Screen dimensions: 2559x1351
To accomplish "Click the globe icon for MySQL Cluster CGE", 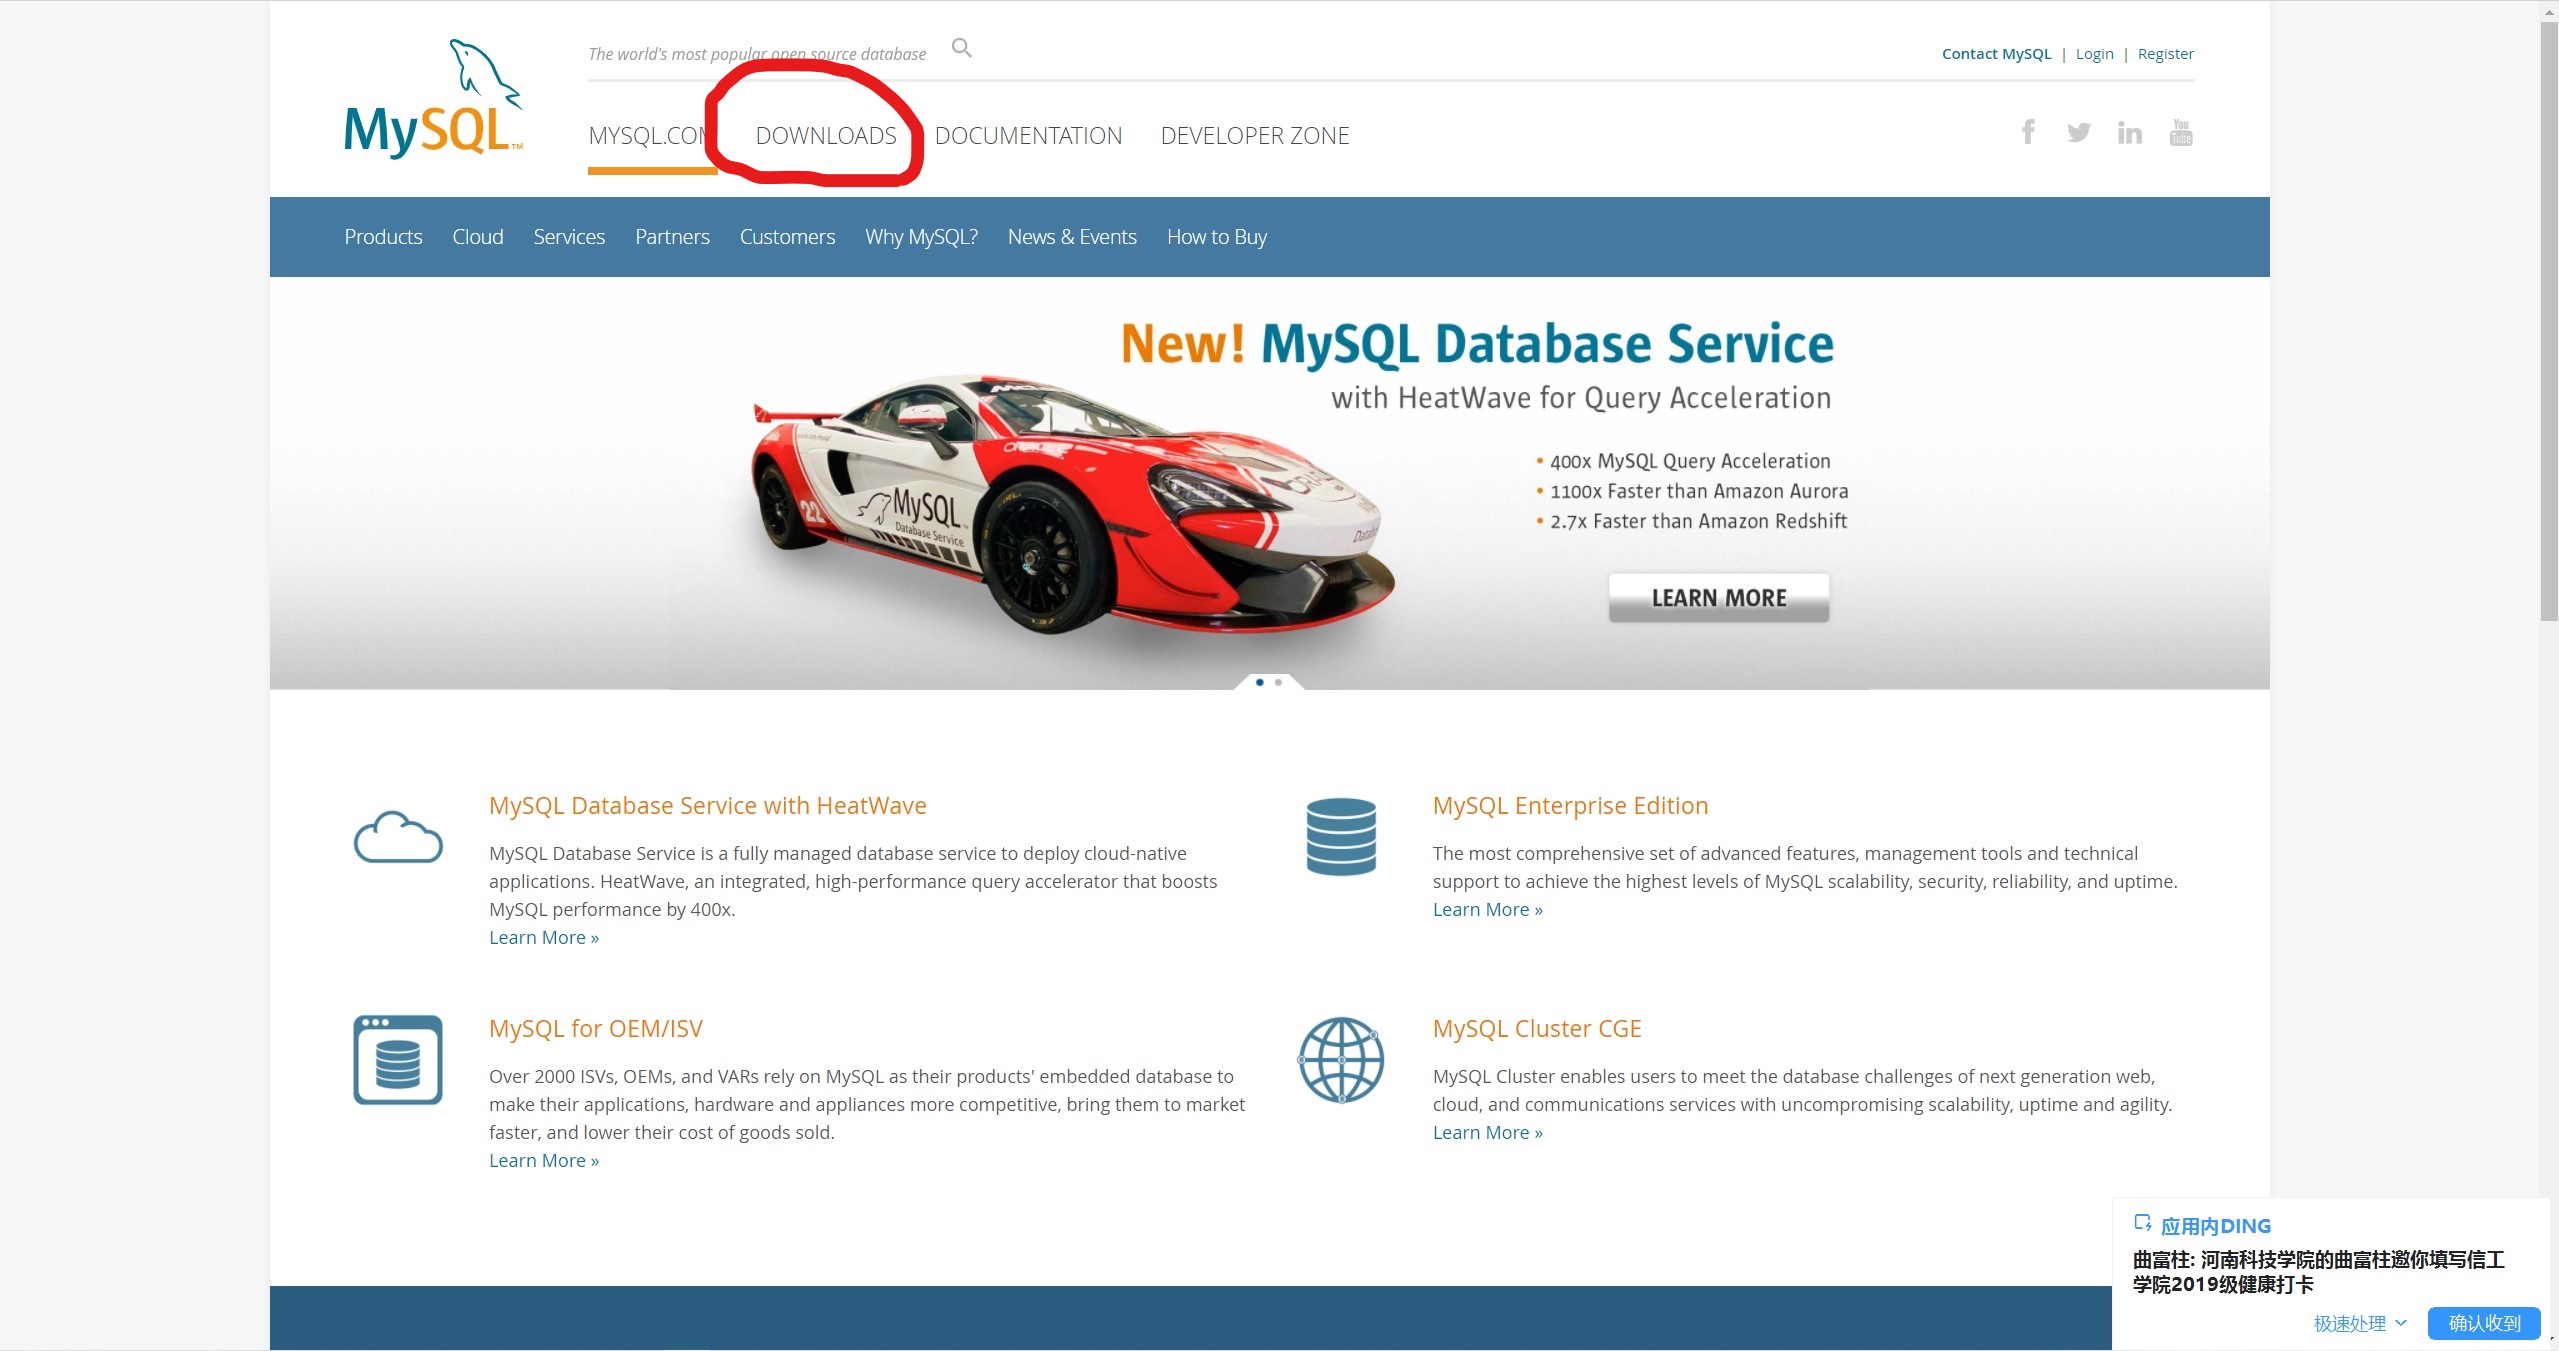I will pyautogui.click(x=1340, y=1060).
